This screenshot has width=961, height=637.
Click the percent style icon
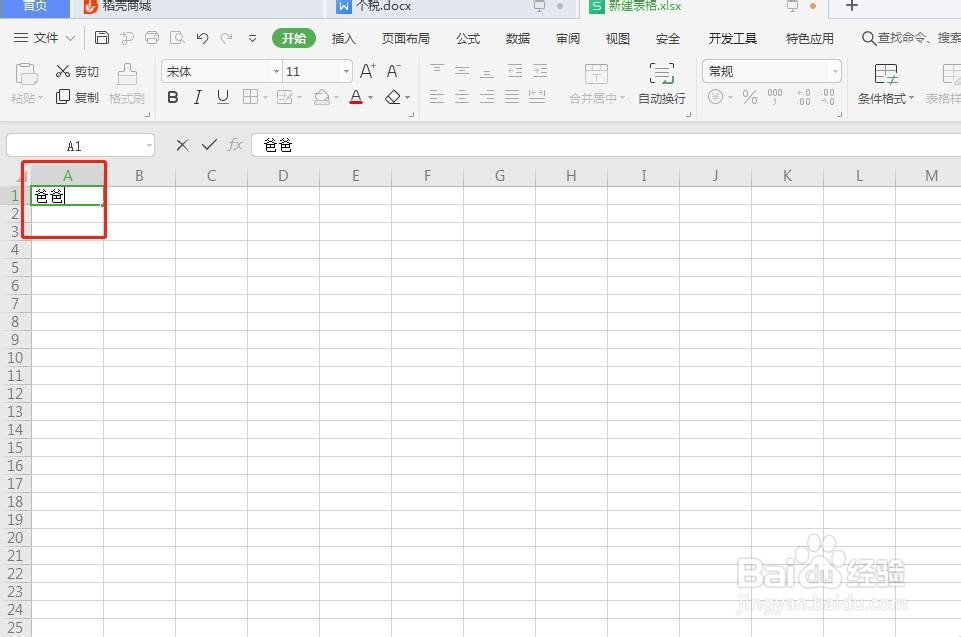pos(750,97)
